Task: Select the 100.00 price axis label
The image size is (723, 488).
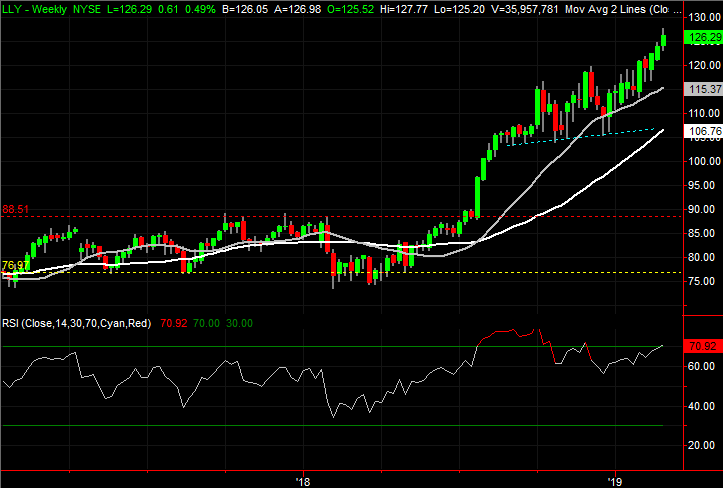Action: pos(704,161)
